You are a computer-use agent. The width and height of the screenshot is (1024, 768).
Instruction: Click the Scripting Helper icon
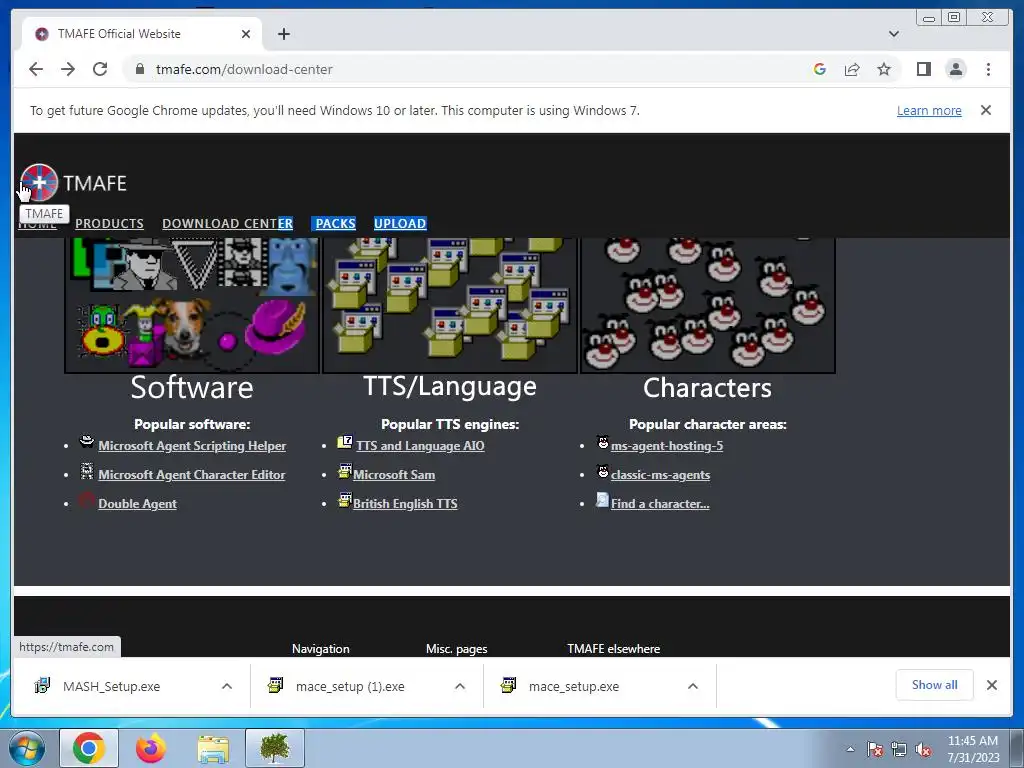click(87, 441)
